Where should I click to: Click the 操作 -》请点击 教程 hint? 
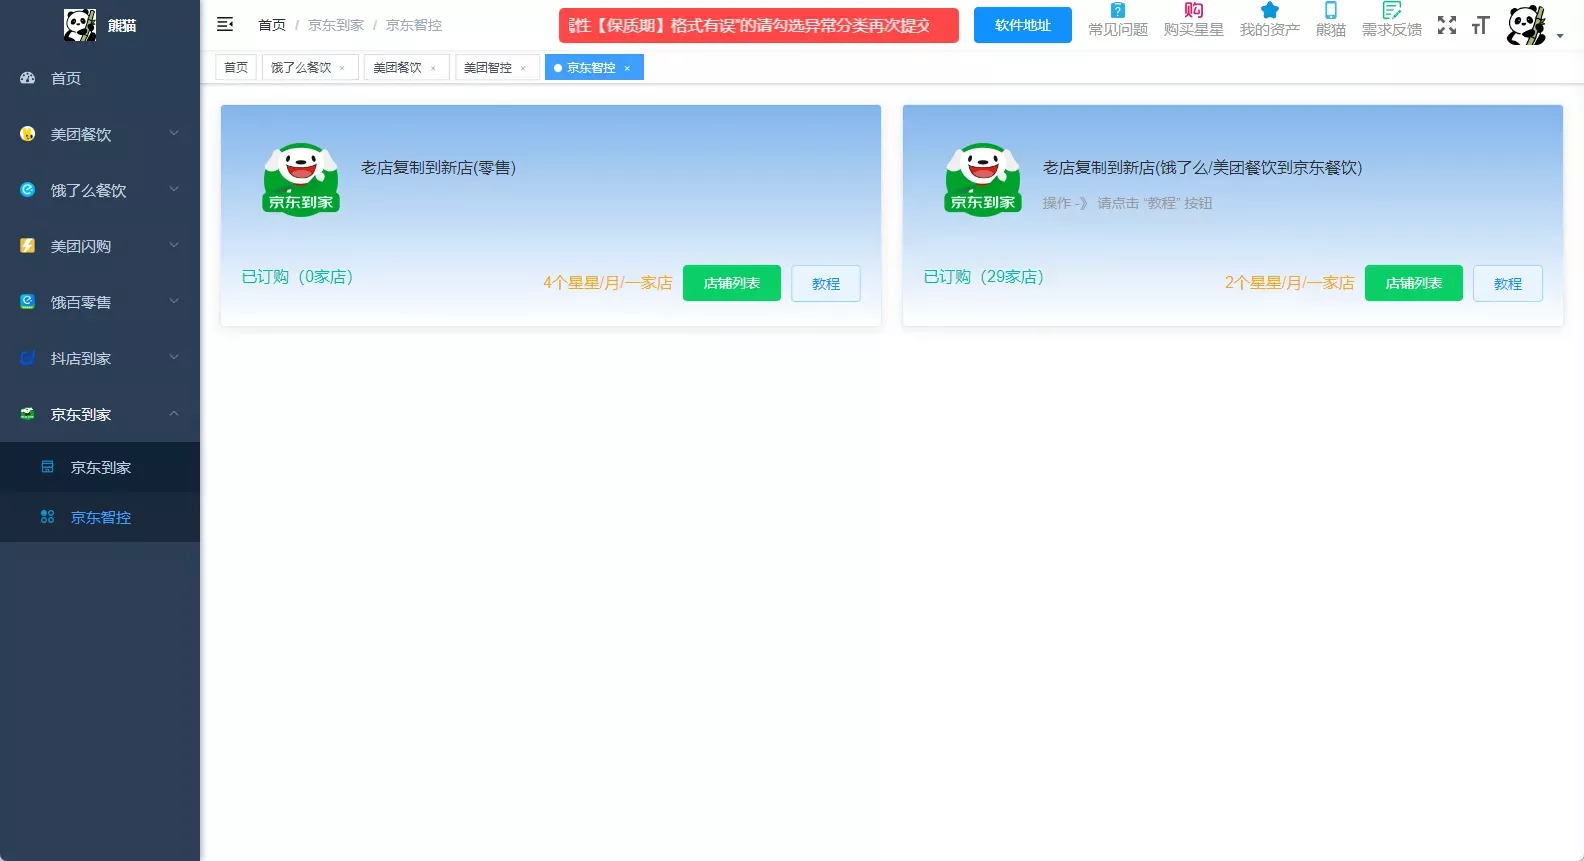(1127, 203)
